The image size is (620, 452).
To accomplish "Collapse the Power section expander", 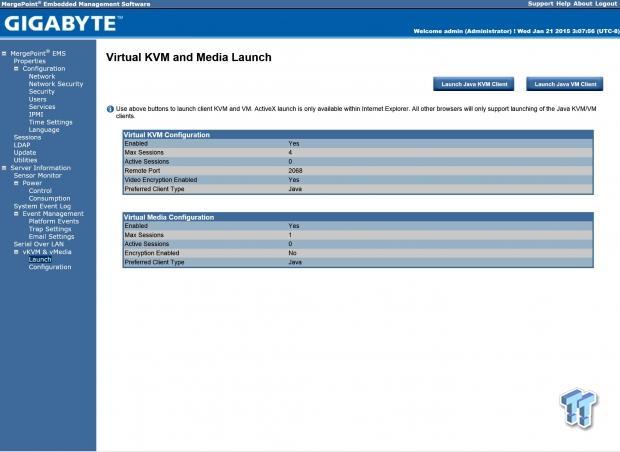I will [17, 183].
